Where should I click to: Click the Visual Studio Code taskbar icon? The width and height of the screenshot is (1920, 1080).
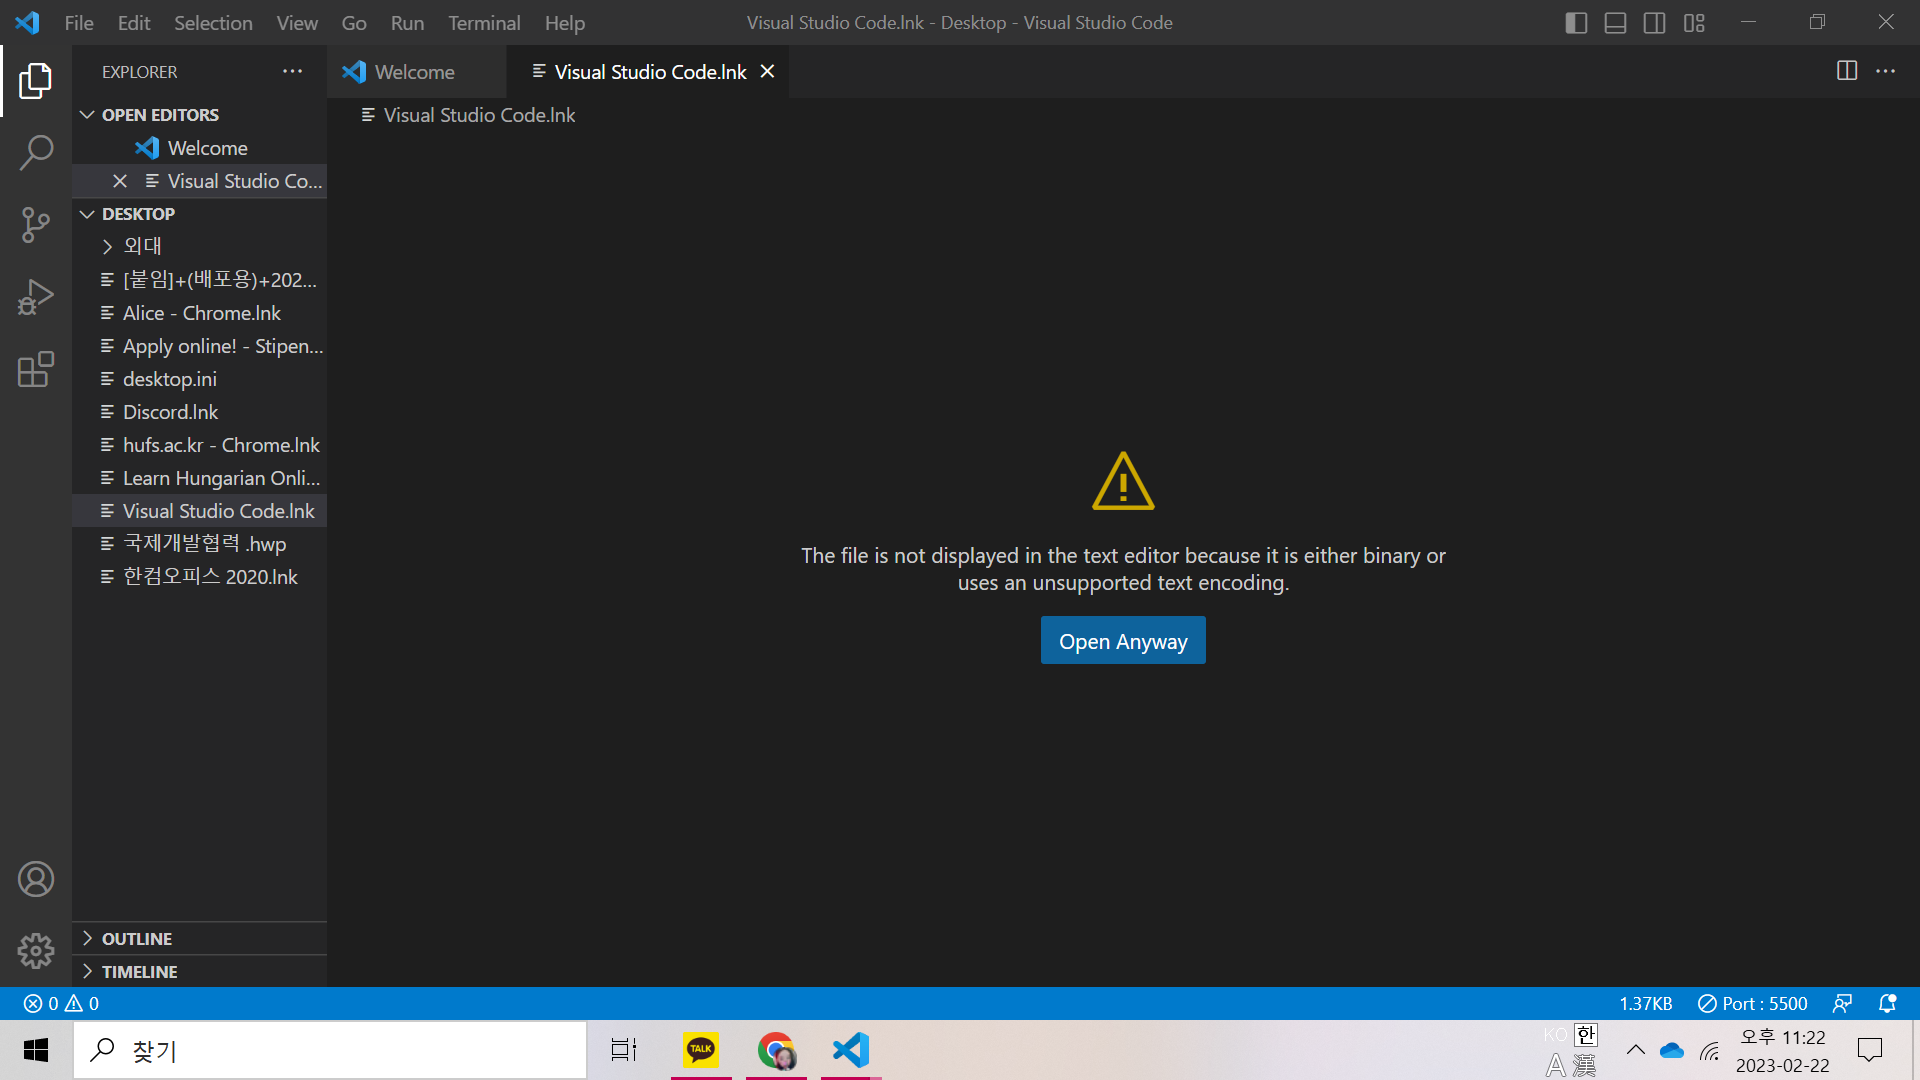pos(851,1050)
